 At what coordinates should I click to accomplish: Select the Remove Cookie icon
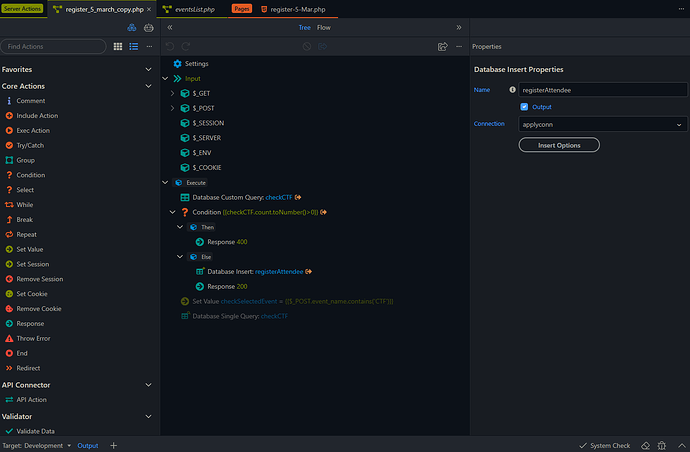(9, 309)
